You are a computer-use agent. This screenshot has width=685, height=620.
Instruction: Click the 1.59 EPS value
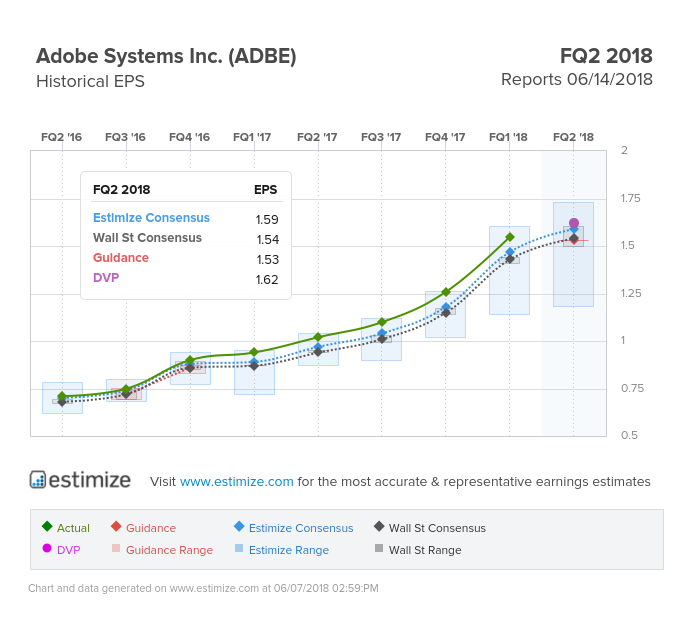coord(267,219)
